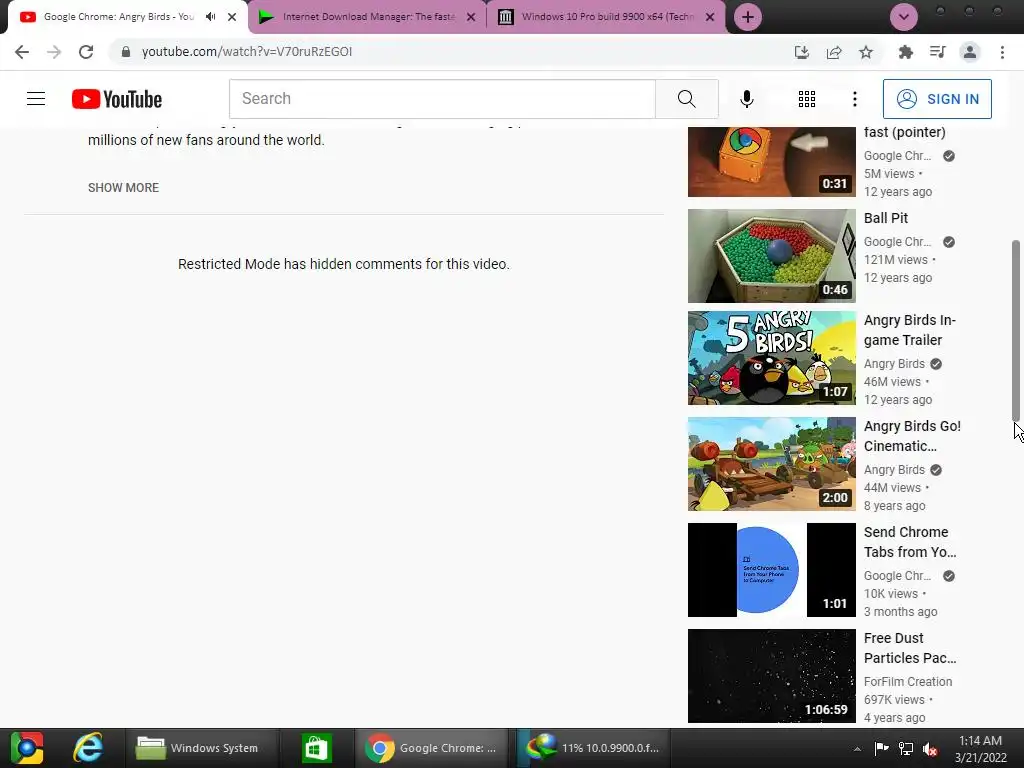Close the Windows 10 Pro build tab
Viewport: 1024px width, 768px height.
pyautogui.click(x=710, y=17)
